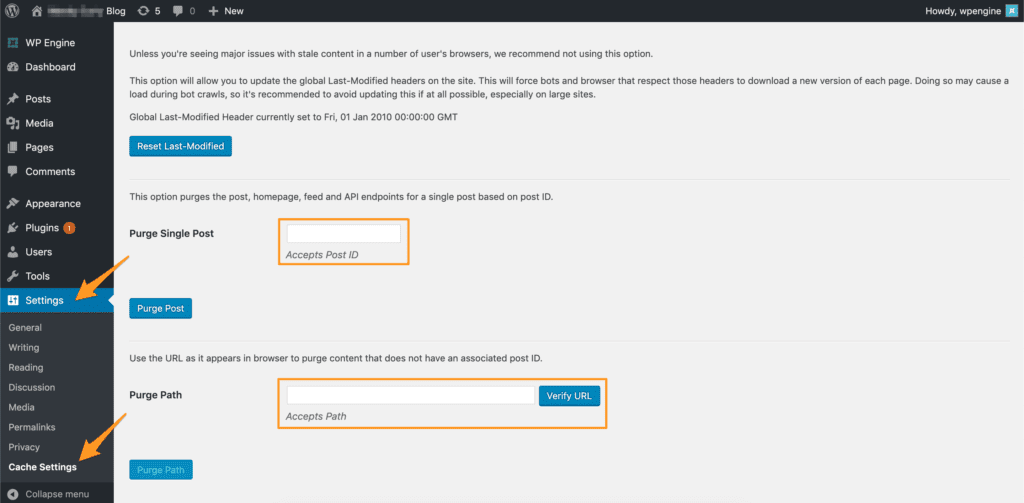Click the WordPress logo icon
The height and width of the screenshot is (503, 1024).
coord(12,10)
